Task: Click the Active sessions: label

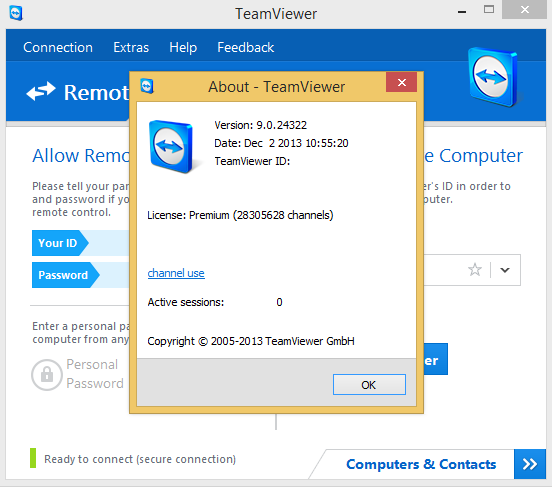Action: tap(186, 302)
